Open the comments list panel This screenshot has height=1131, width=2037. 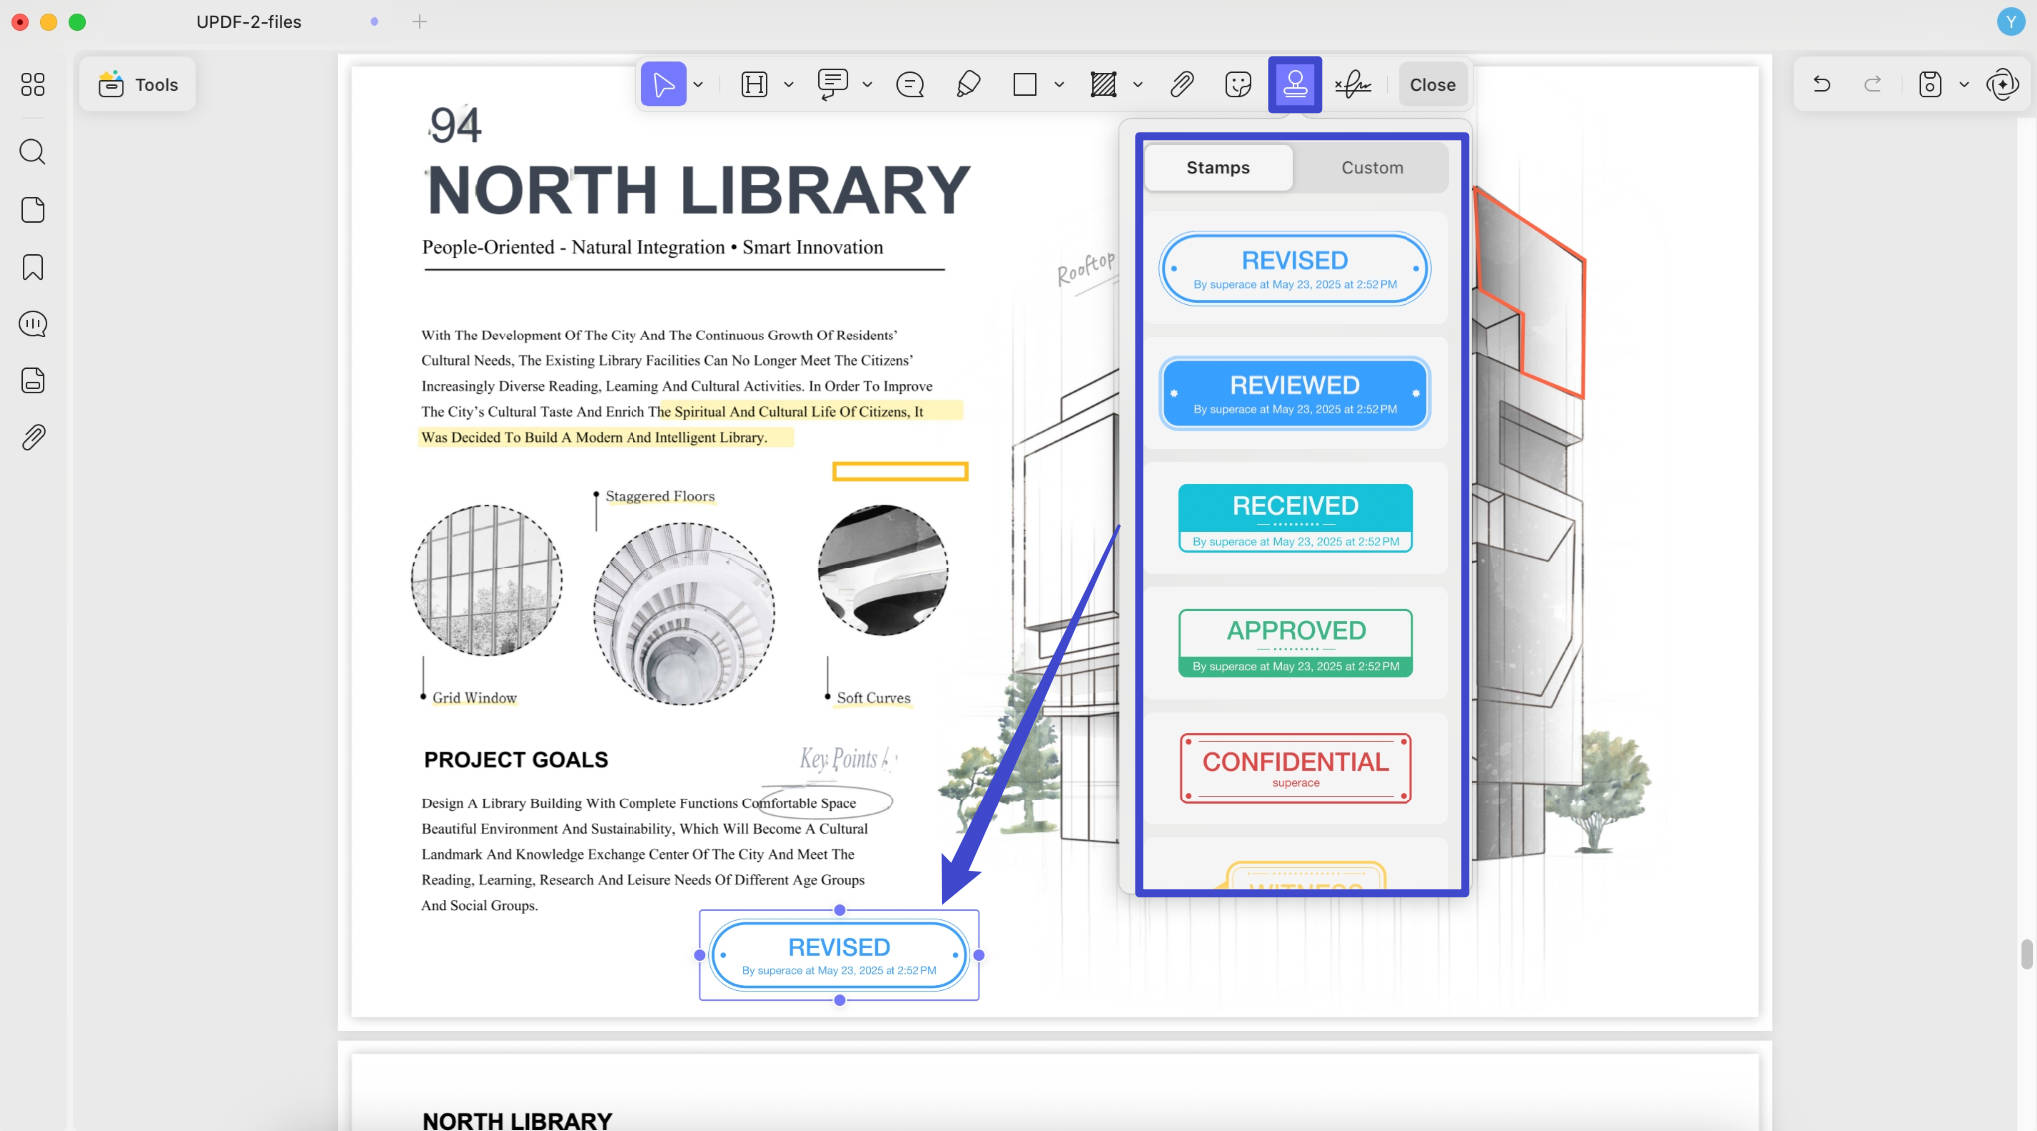click(x=33, y=324)
